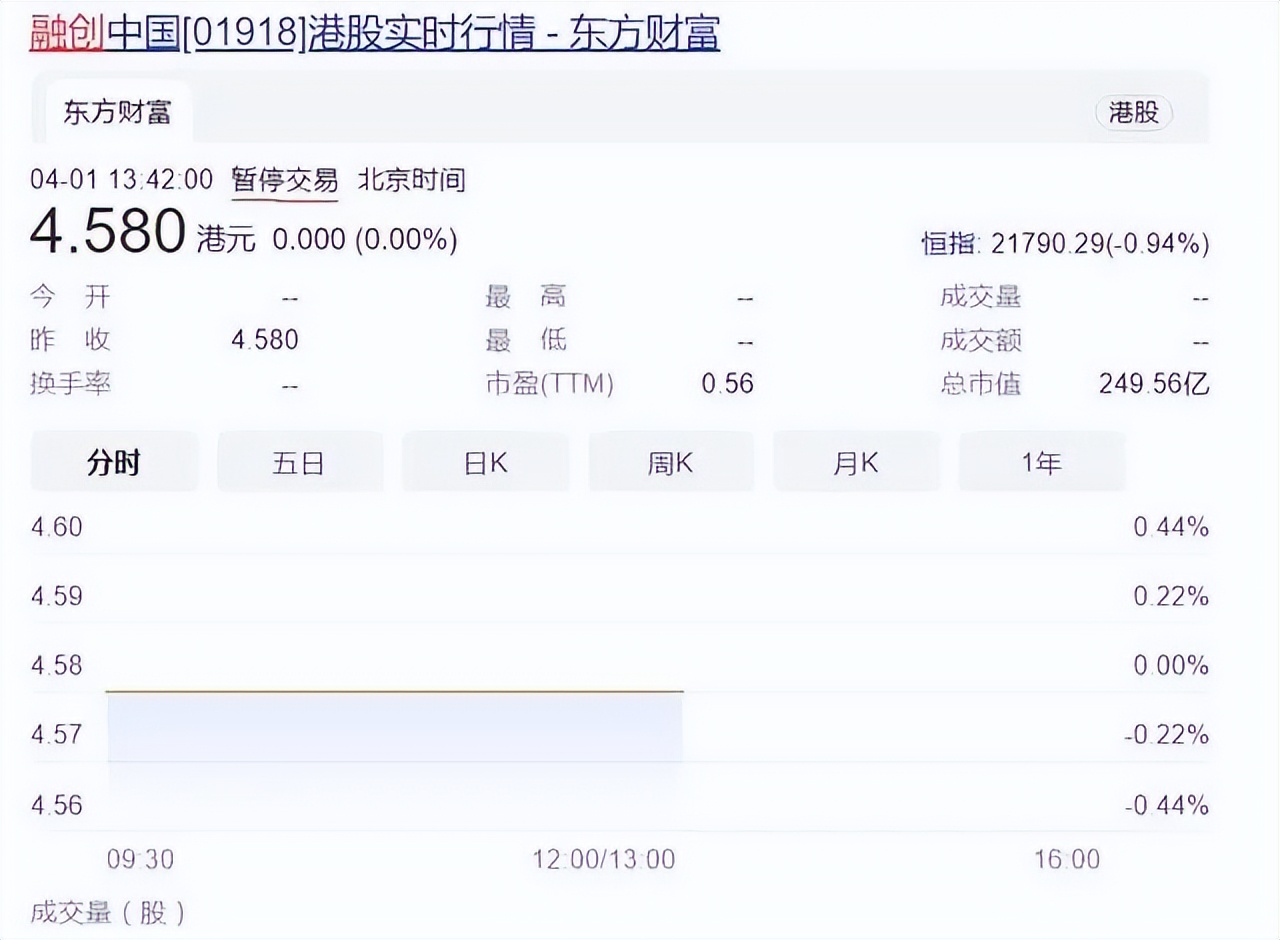Click the 市盈(TTM) label
Image resolution: width=1280 pixels, height=940 pixels.
[x=549, y=383]
